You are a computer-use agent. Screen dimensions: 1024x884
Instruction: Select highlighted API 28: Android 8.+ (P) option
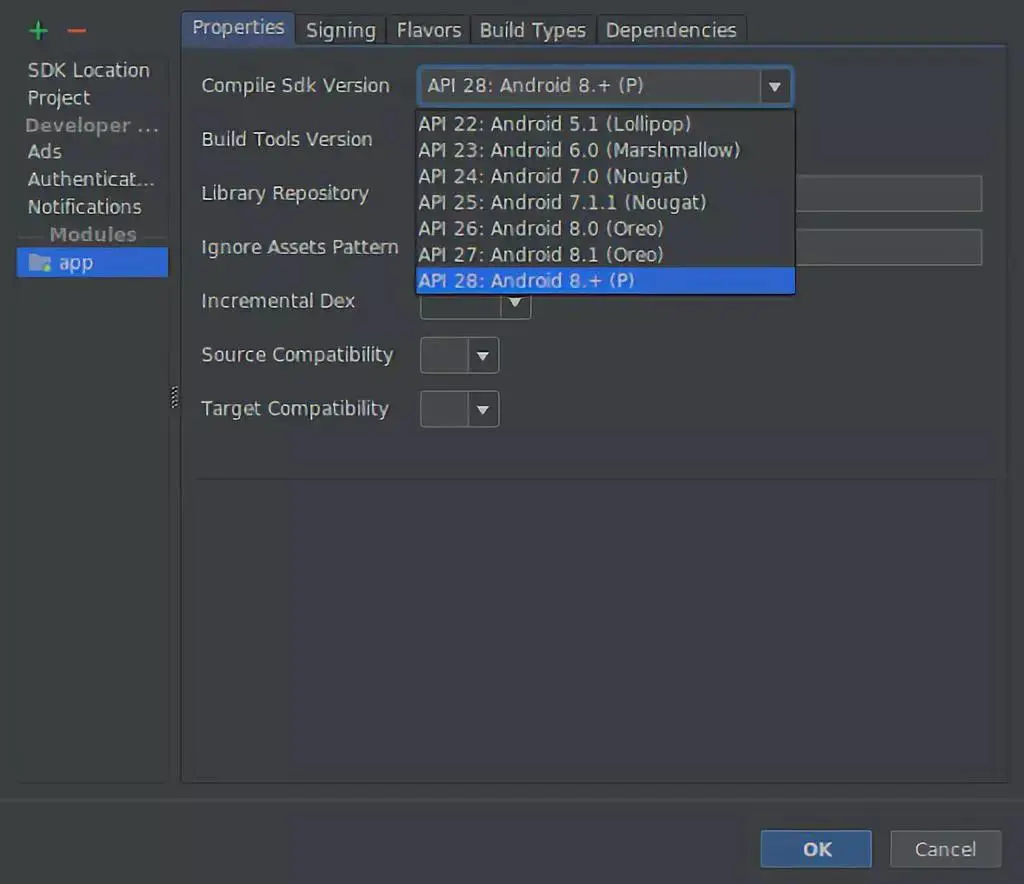[x=605, y=281]
